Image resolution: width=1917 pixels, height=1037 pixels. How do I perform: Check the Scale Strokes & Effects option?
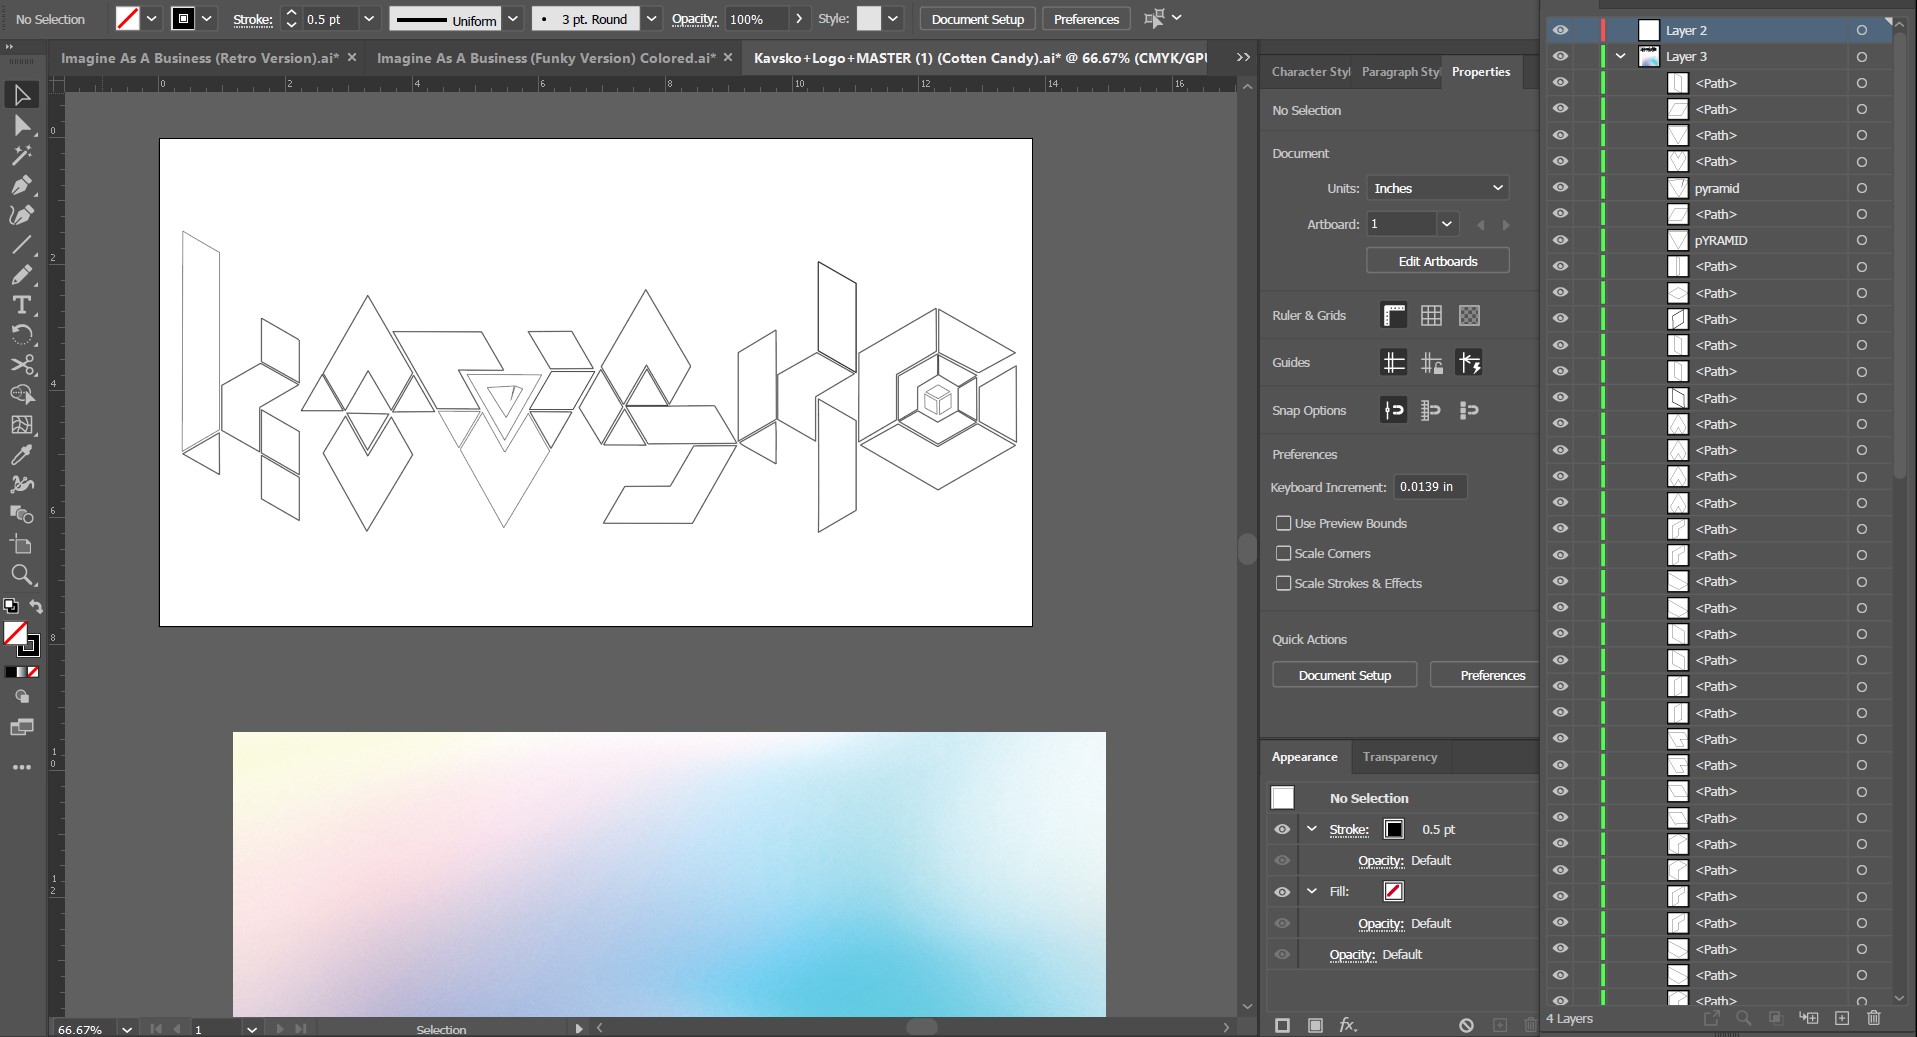pos(1284,583)
